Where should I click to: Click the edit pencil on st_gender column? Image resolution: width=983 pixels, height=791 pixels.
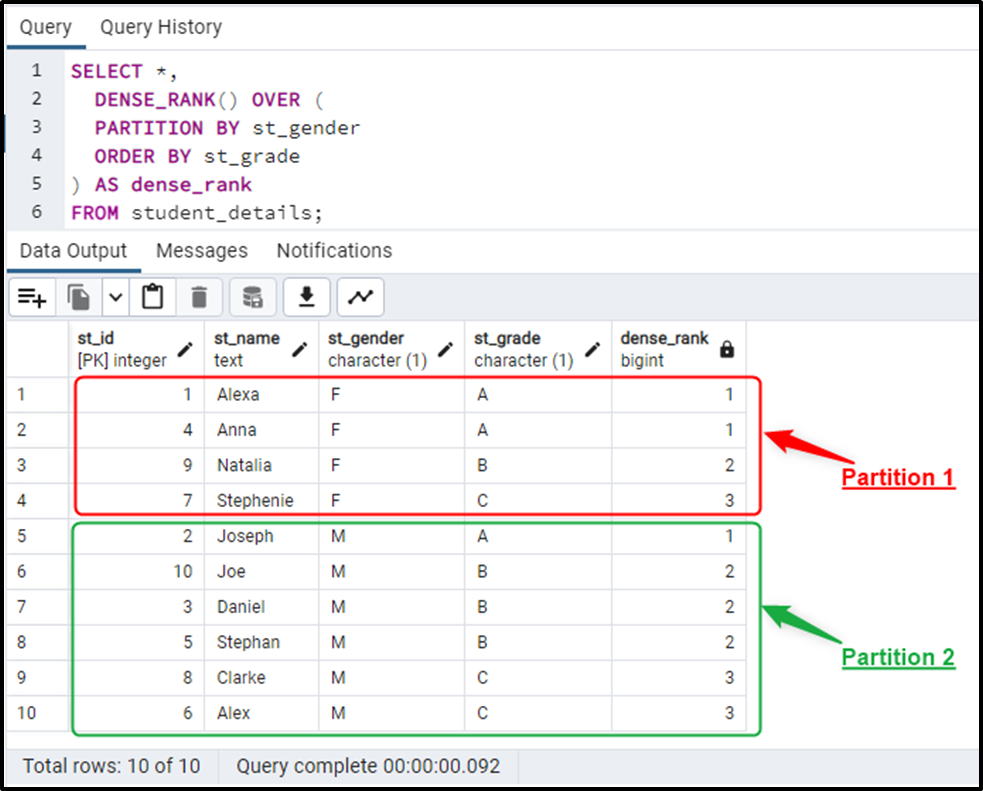(x=446, y=349)
